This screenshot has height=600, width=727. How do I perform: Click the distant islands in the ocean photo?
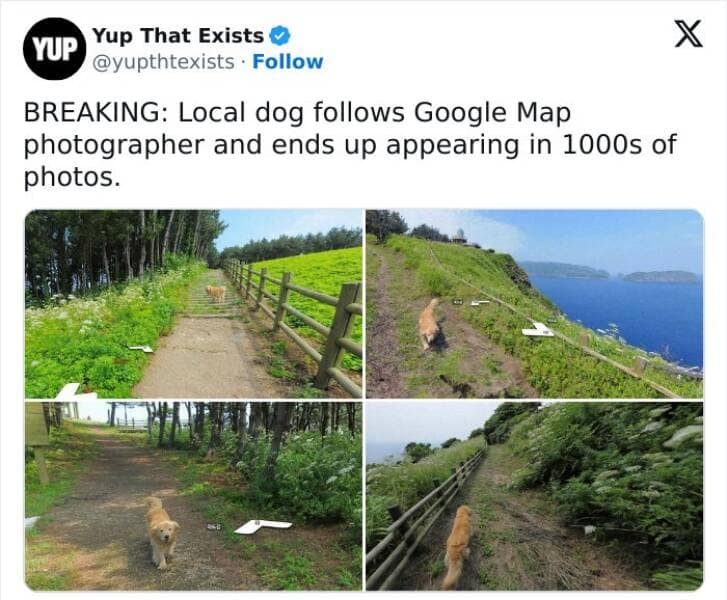pos(609,272)
